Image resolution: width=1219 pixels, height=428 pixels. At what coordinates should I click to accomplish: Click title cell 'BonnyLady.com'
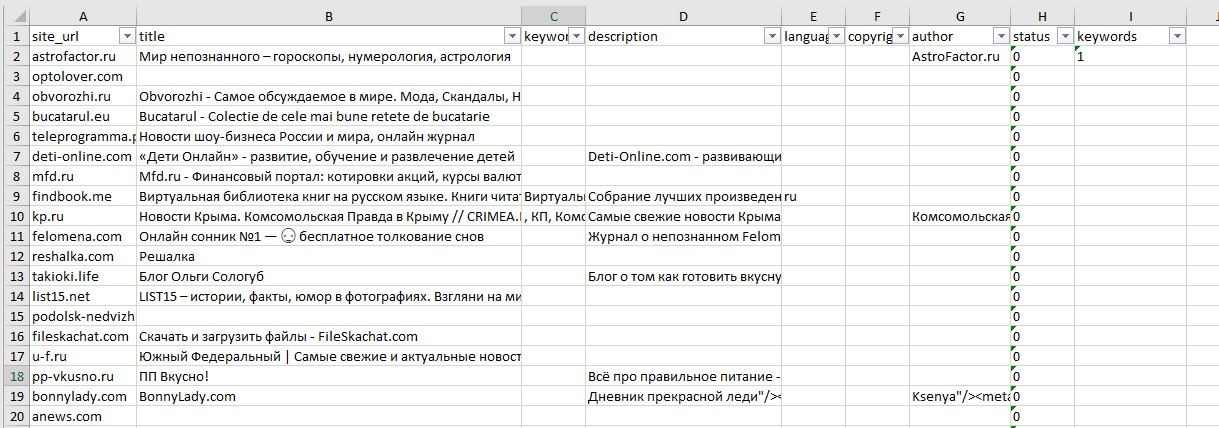329,396
